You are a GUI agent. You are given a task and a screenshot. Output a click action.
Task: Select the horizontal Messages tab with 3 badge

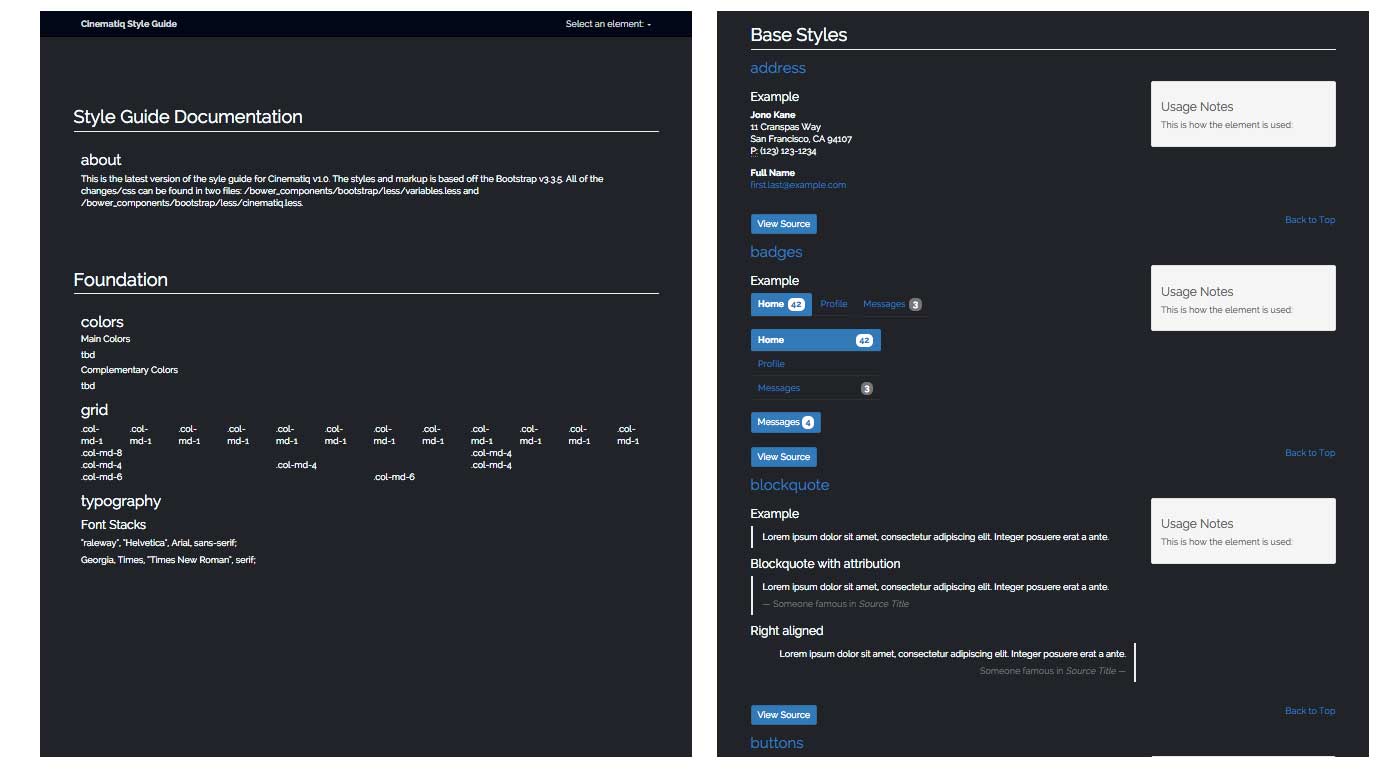pos(891,304)
